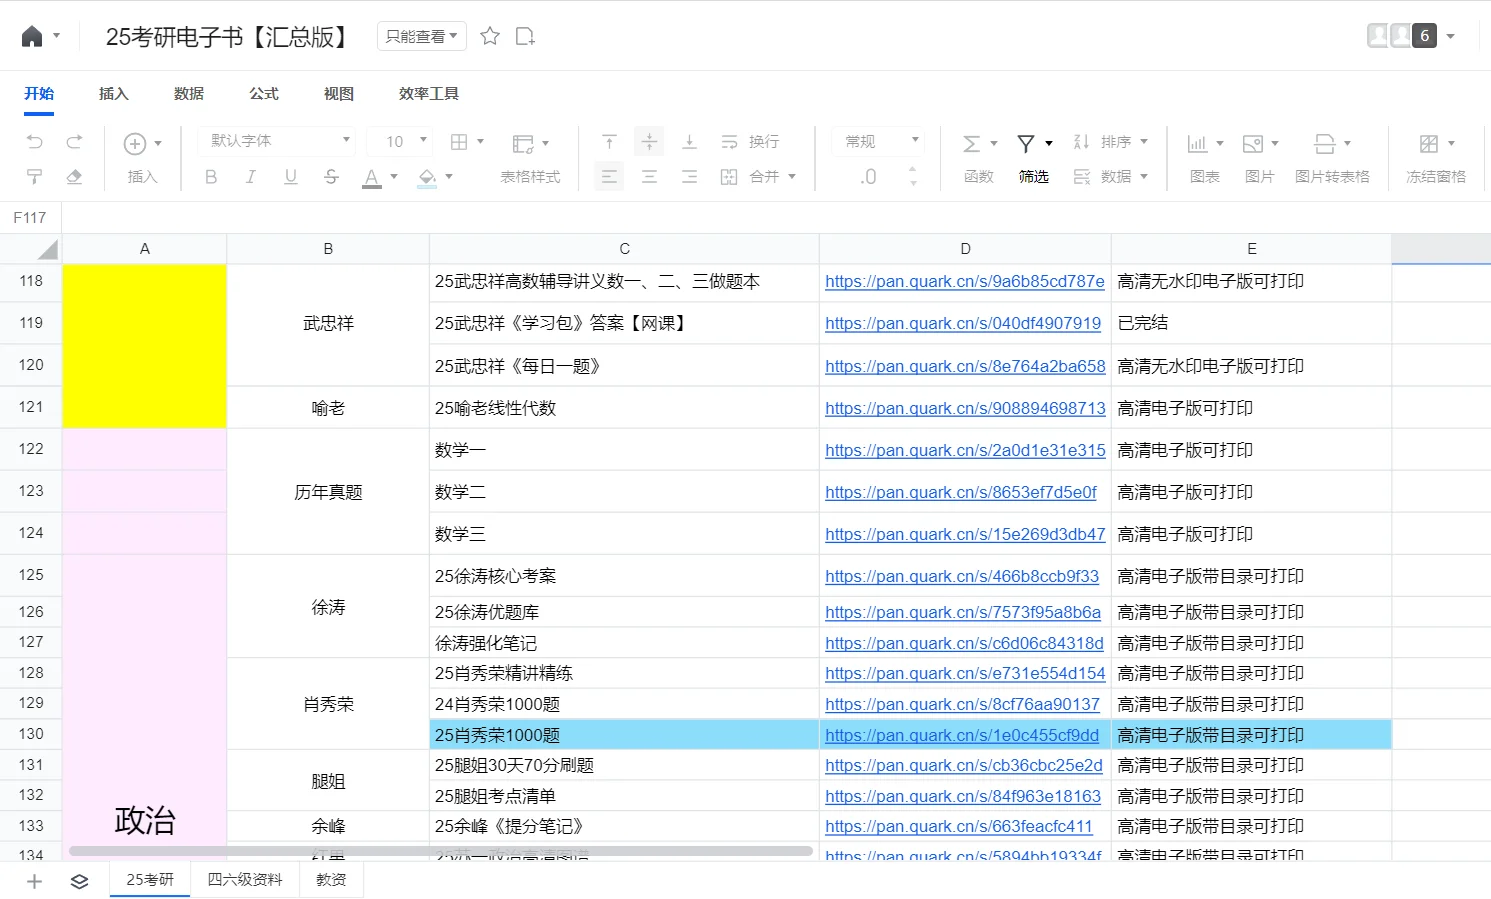Open the 公式 tab
The image size is (1491, 899).
tap(264, 93)
